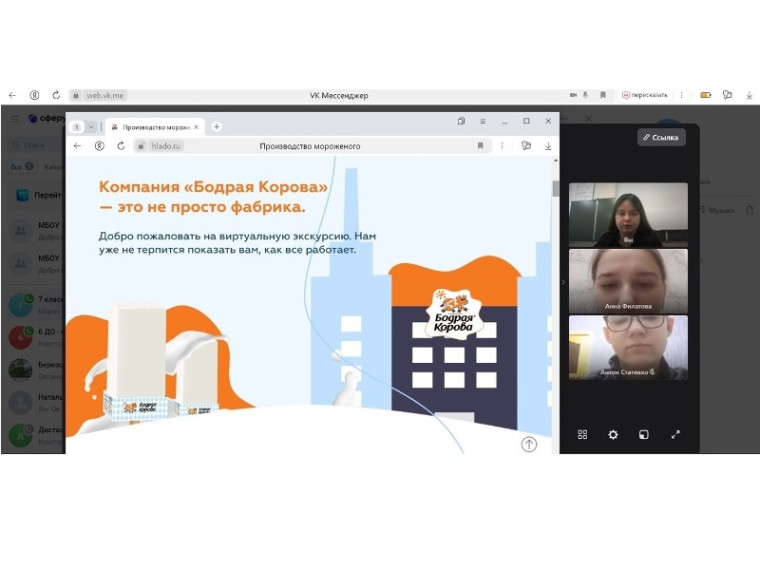Viewport: 760px width, 570px height.
Task: Click the tab counter box showing 1
Action: (77, 127)
